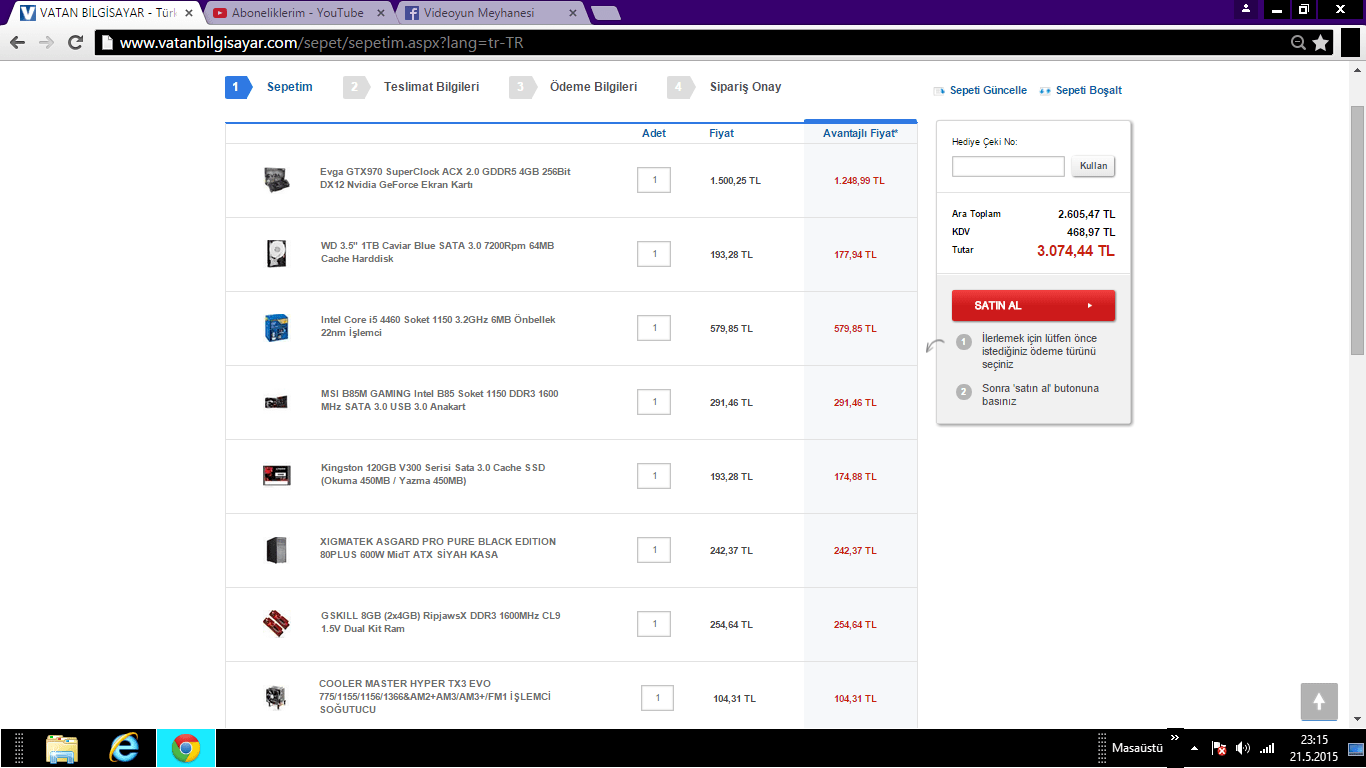Click the browser address bar URL

coord(322,43)
